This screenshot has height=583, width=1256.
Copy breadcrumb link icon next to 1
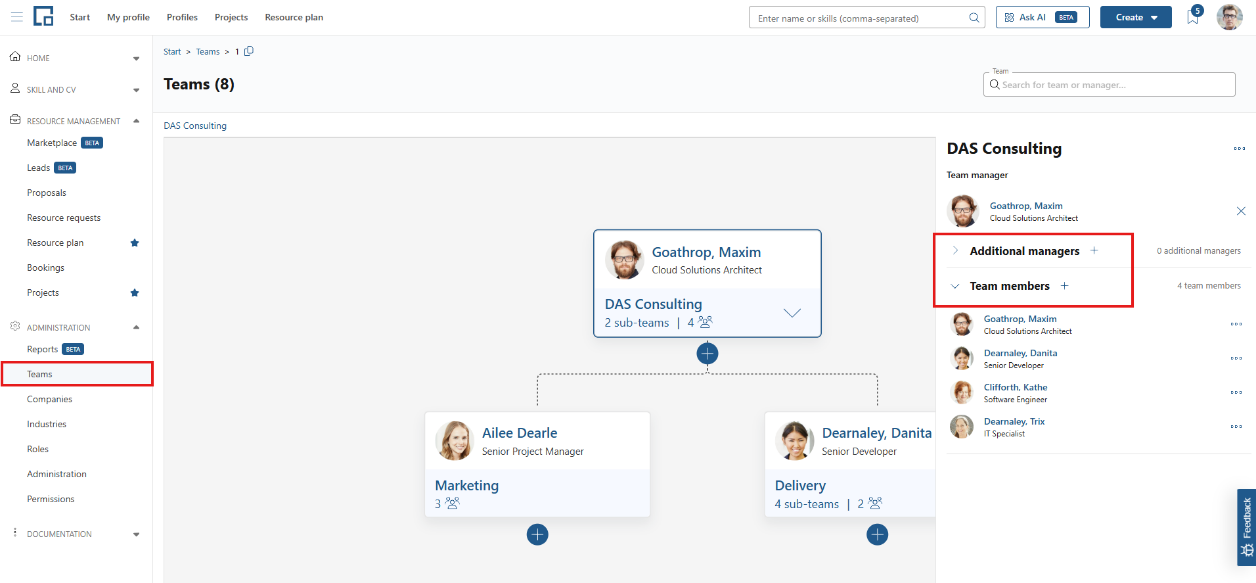(249, 51)
